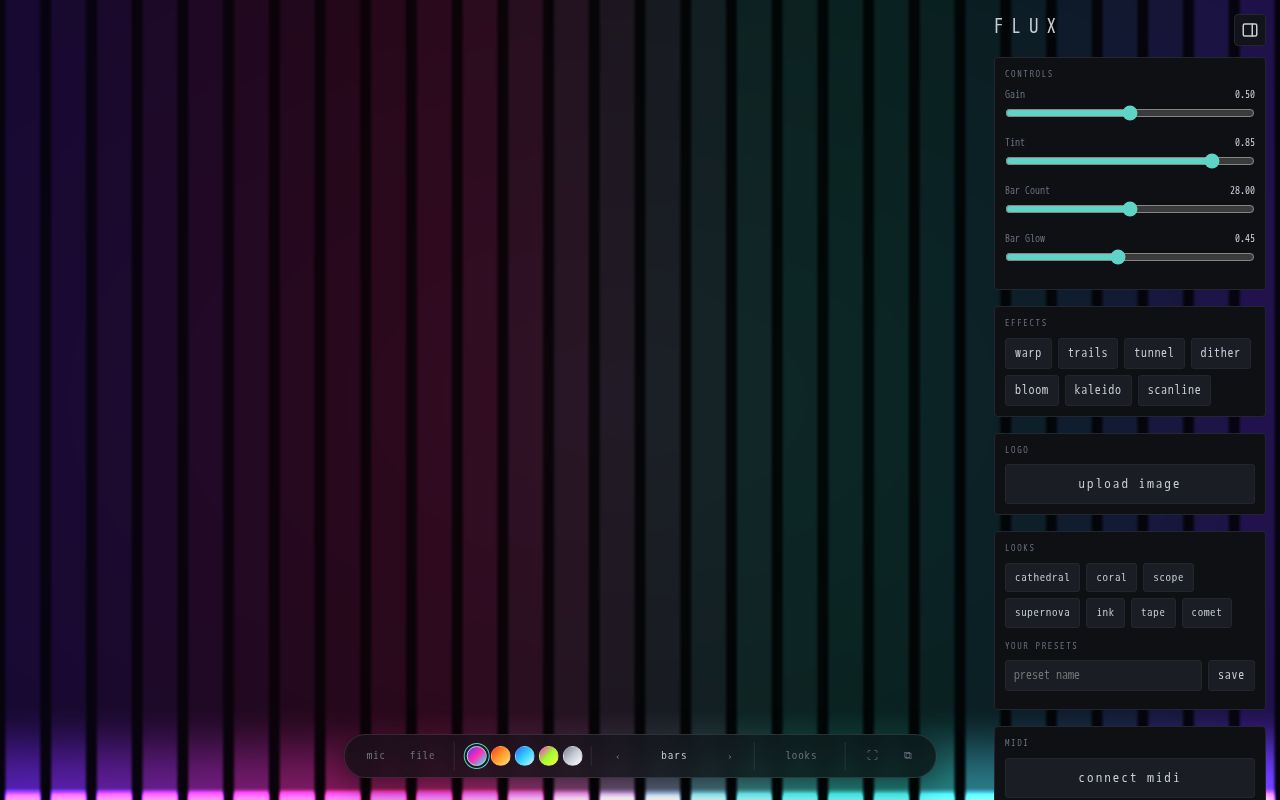Click the Gain value 0.50
Image resolution: width=1280 pixels, height=800 pixels.
(1245, 95)
